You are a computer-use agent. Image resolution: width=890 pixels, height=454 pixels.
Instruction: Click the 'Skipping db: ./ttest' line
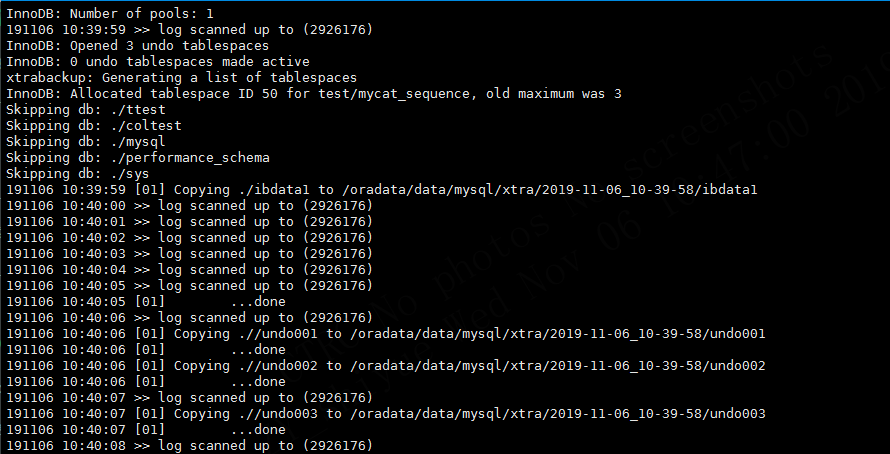point(86,109)
